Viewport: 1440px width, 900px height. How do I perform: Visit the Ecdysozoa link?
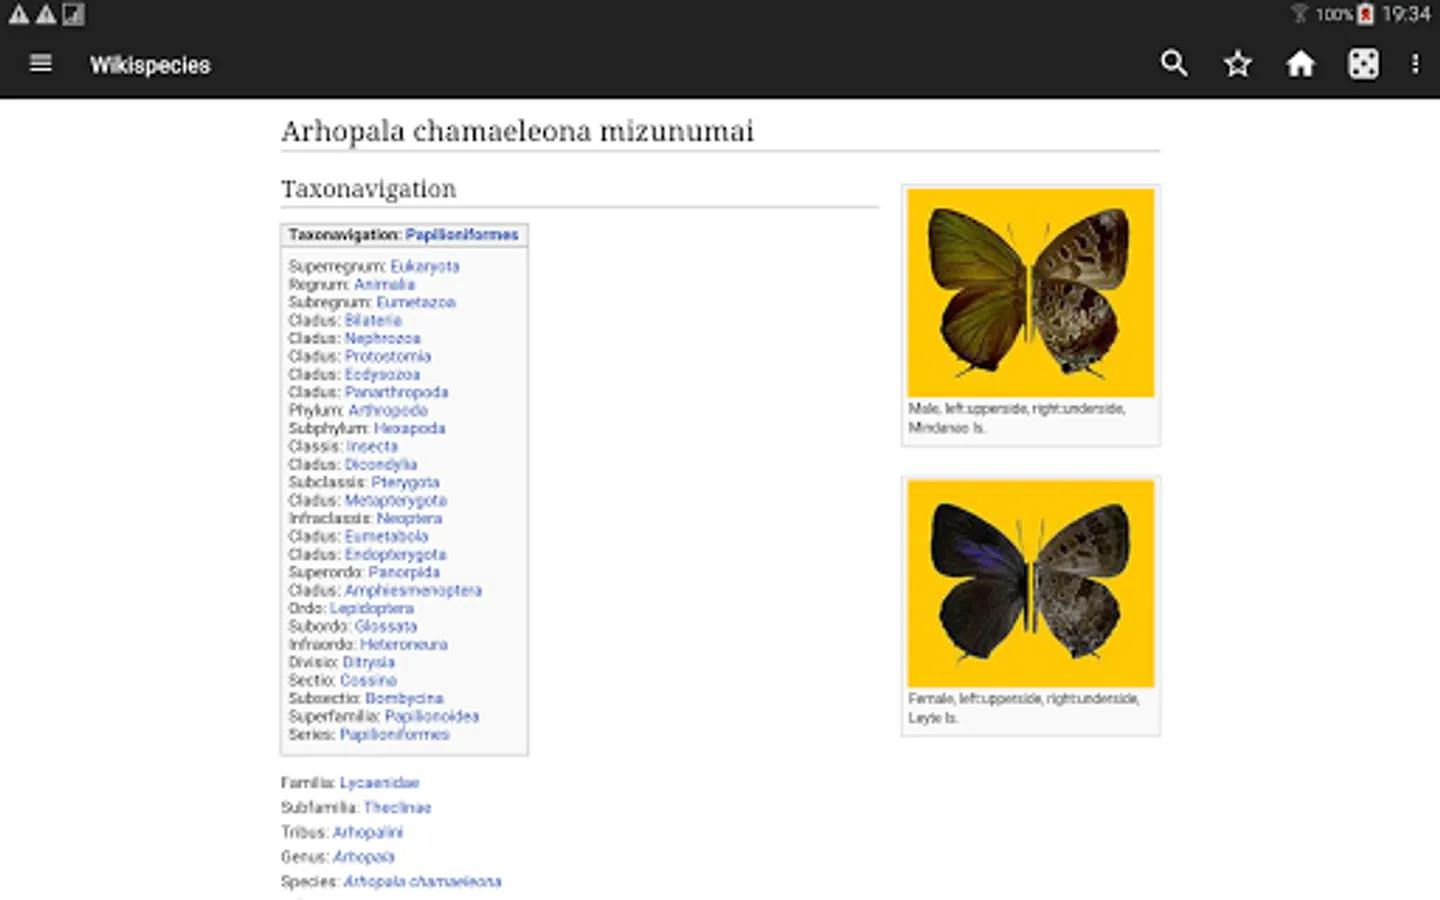[383, 374]
